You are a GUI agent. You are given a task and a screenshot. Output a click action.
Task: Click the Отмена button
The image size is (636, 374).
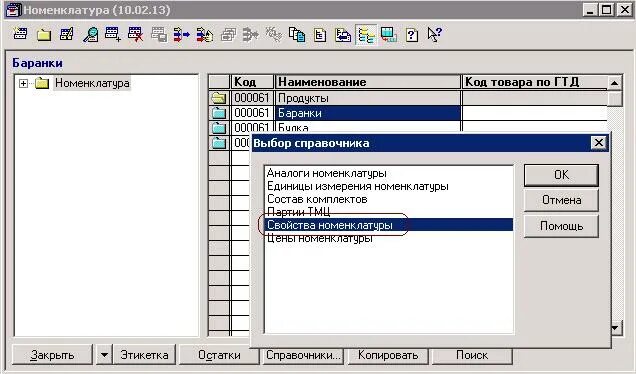pyautogui.click(x=561, y=200)
